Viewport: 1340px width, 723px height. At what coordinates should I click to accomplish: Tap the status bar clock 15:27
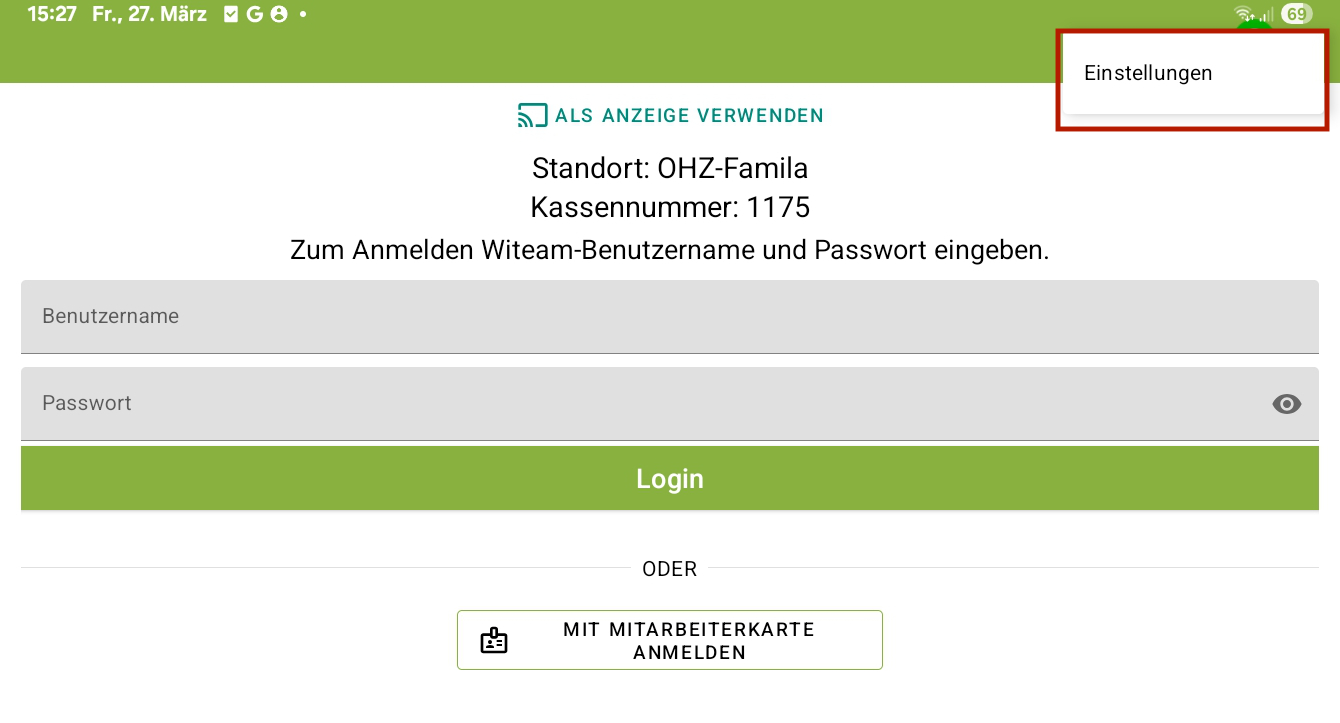[52, 15]
